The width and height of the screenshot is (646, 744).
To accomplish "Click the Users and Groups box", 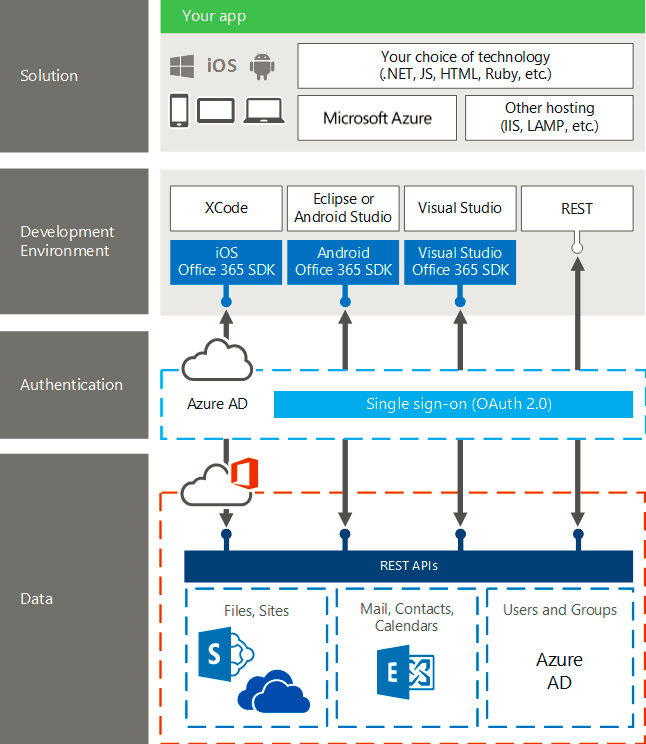I will pyautogui.click(x=560, y=657).
